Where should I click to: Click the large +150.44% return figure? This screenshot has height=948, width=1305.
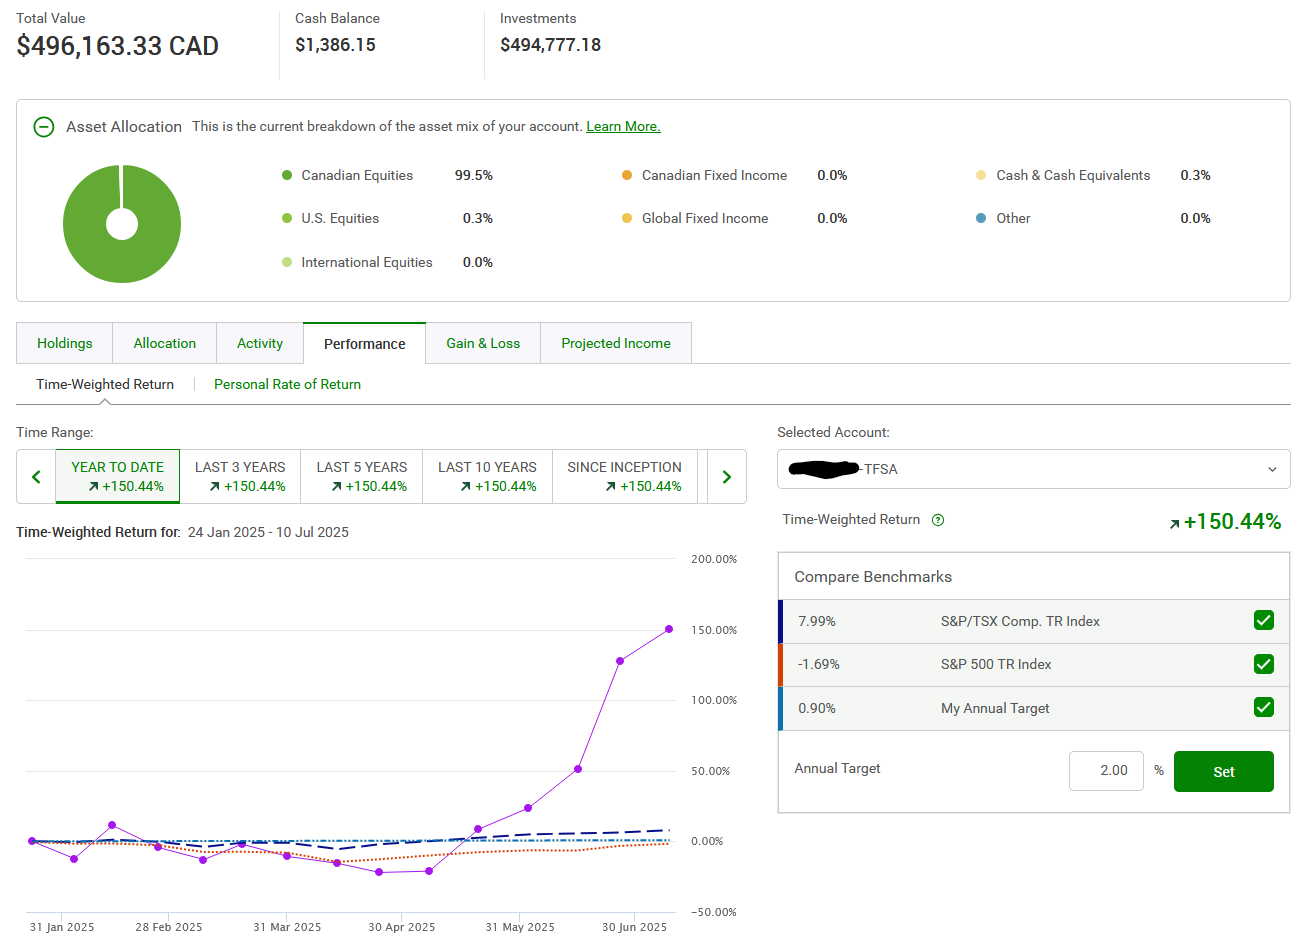tap(1232, 521)
